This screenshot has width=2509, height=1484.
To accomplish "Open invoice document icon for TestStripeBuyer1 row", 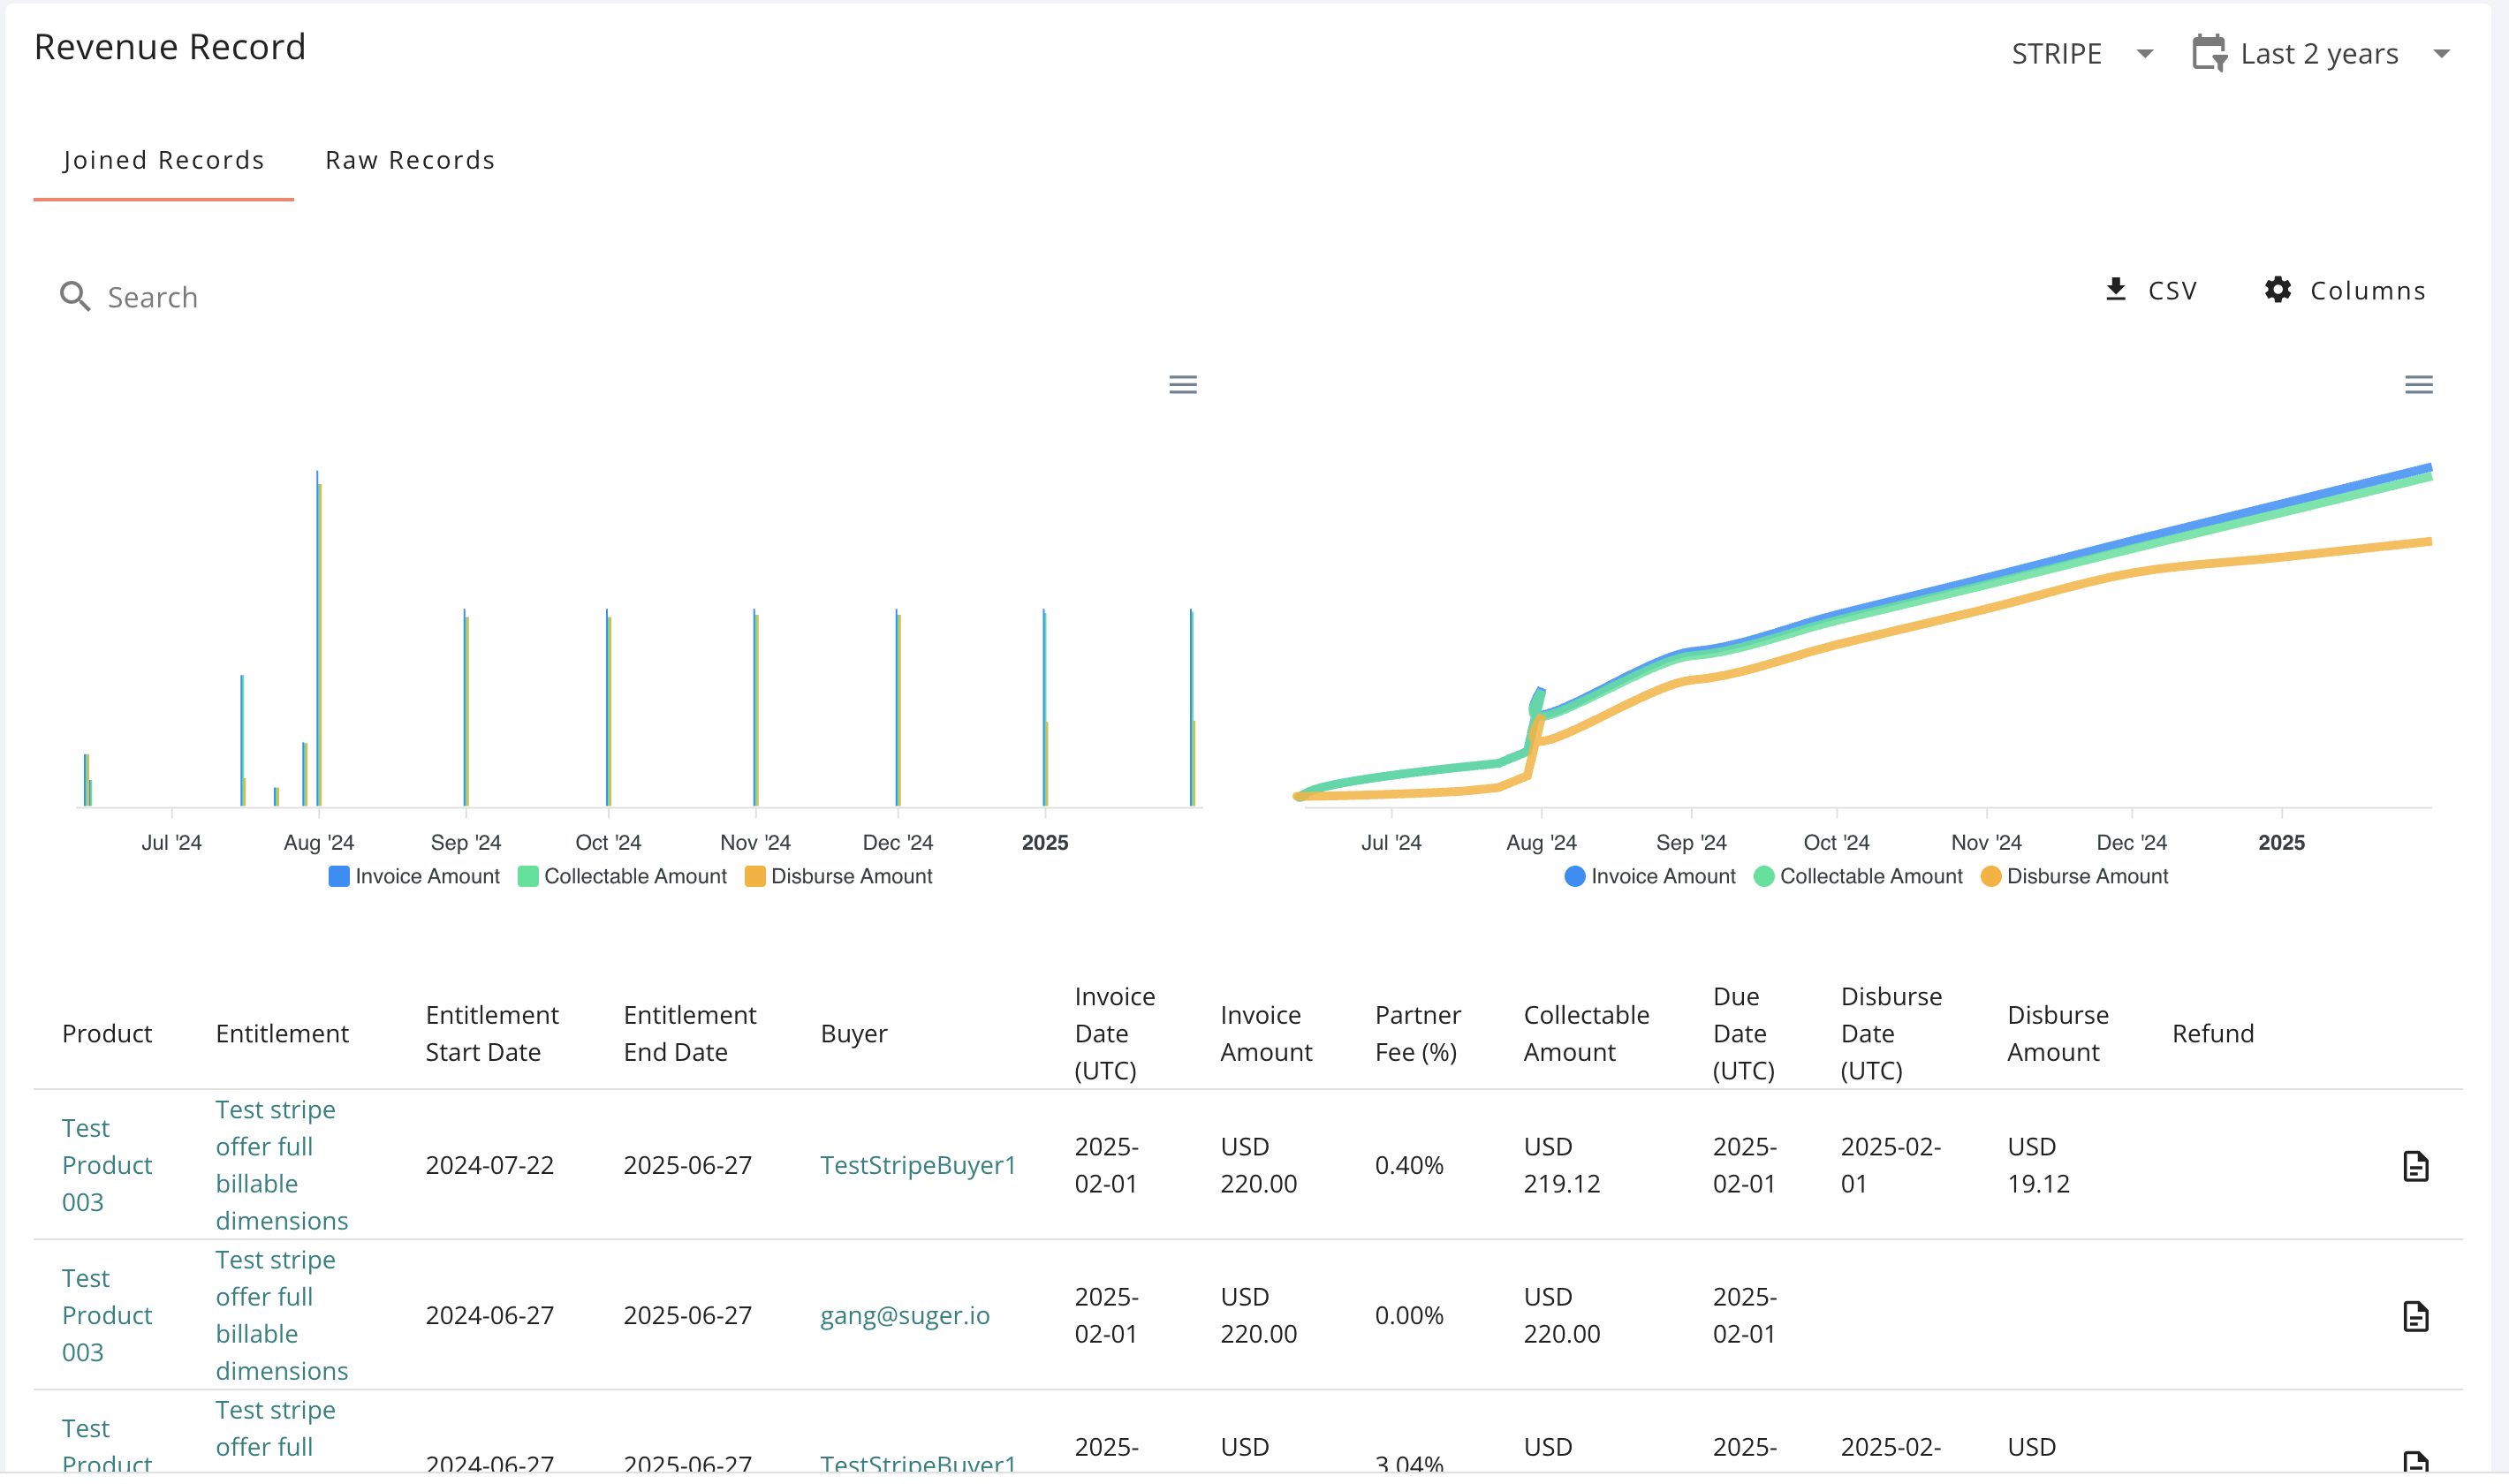I will coord(2415,1166).
